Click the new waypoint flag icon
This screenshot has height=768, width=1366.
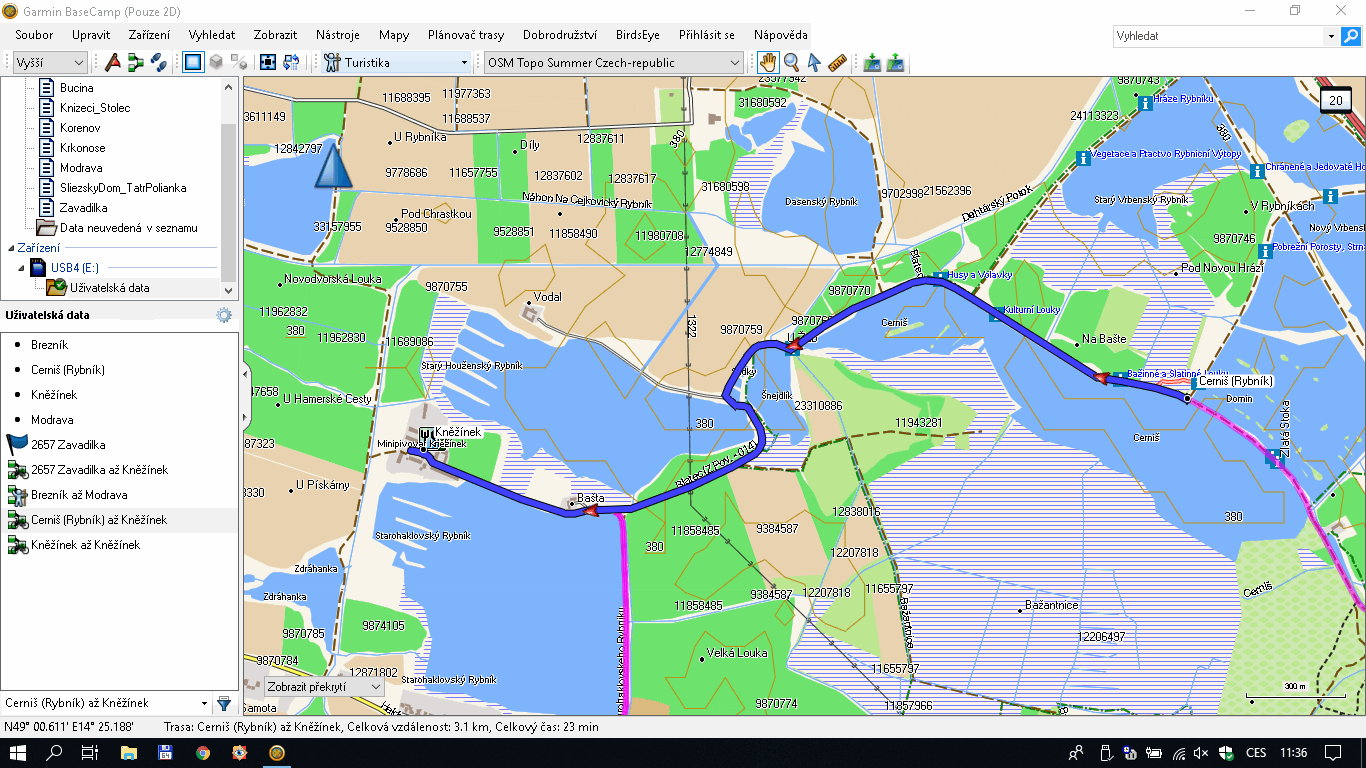pos(113,62)
